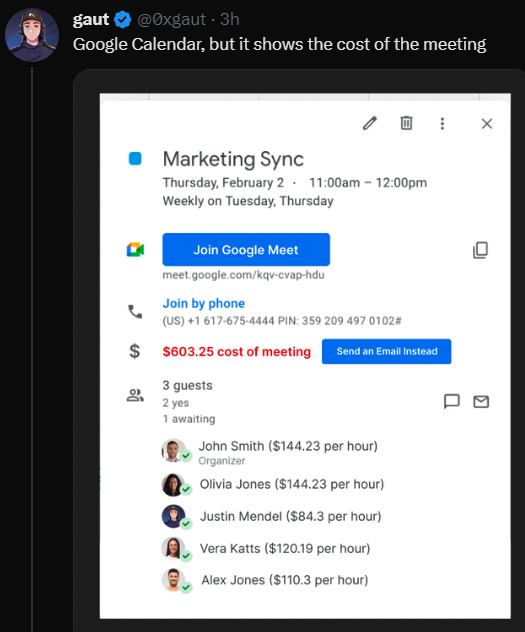
Task: Click the meet.google.com/kqv-cvap-hdu URL text
Action: (243, 275)
